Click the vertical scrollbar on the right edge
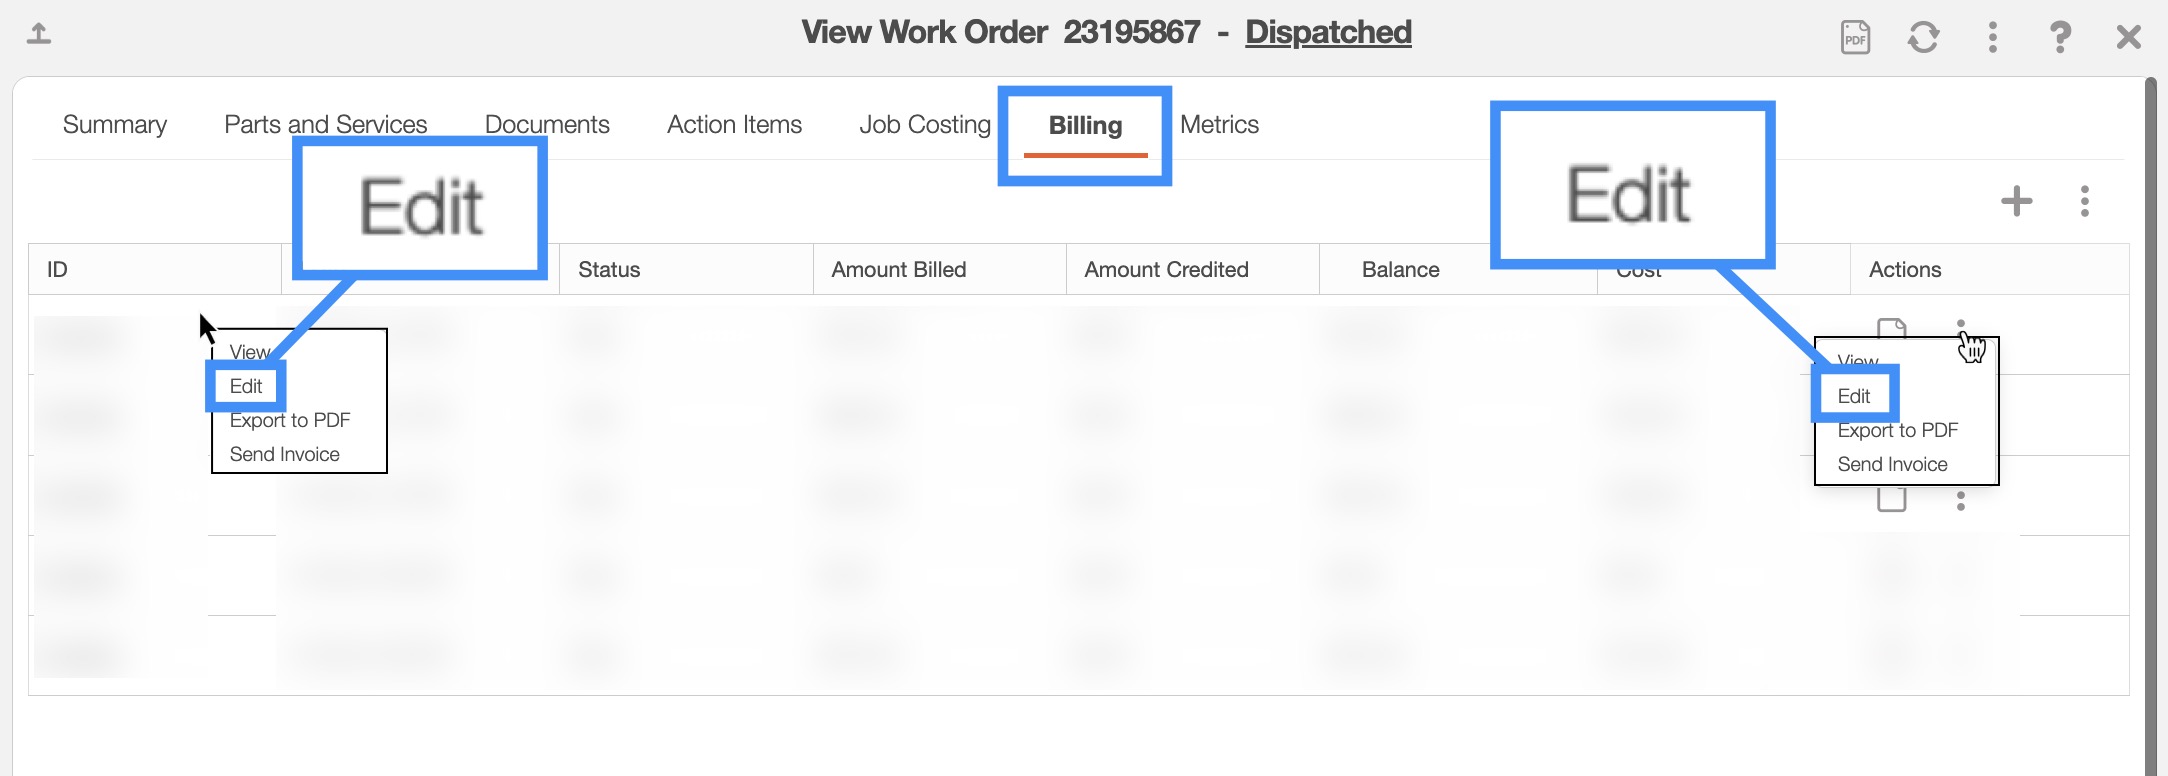The image size is (2168, 776). pos(2150,400)
